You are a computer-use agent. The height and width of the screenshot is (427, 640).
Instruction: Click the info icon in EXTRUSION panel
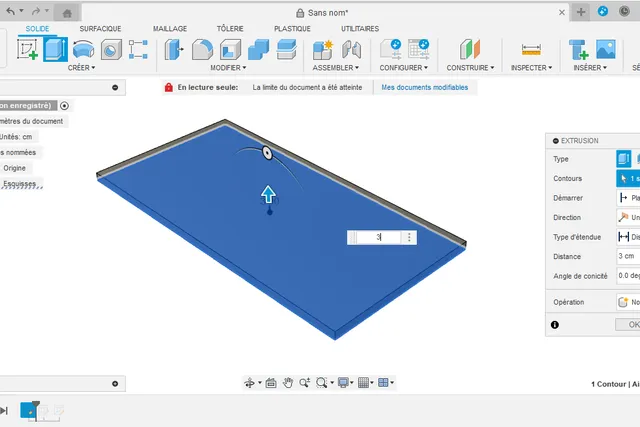pos(555,325)
